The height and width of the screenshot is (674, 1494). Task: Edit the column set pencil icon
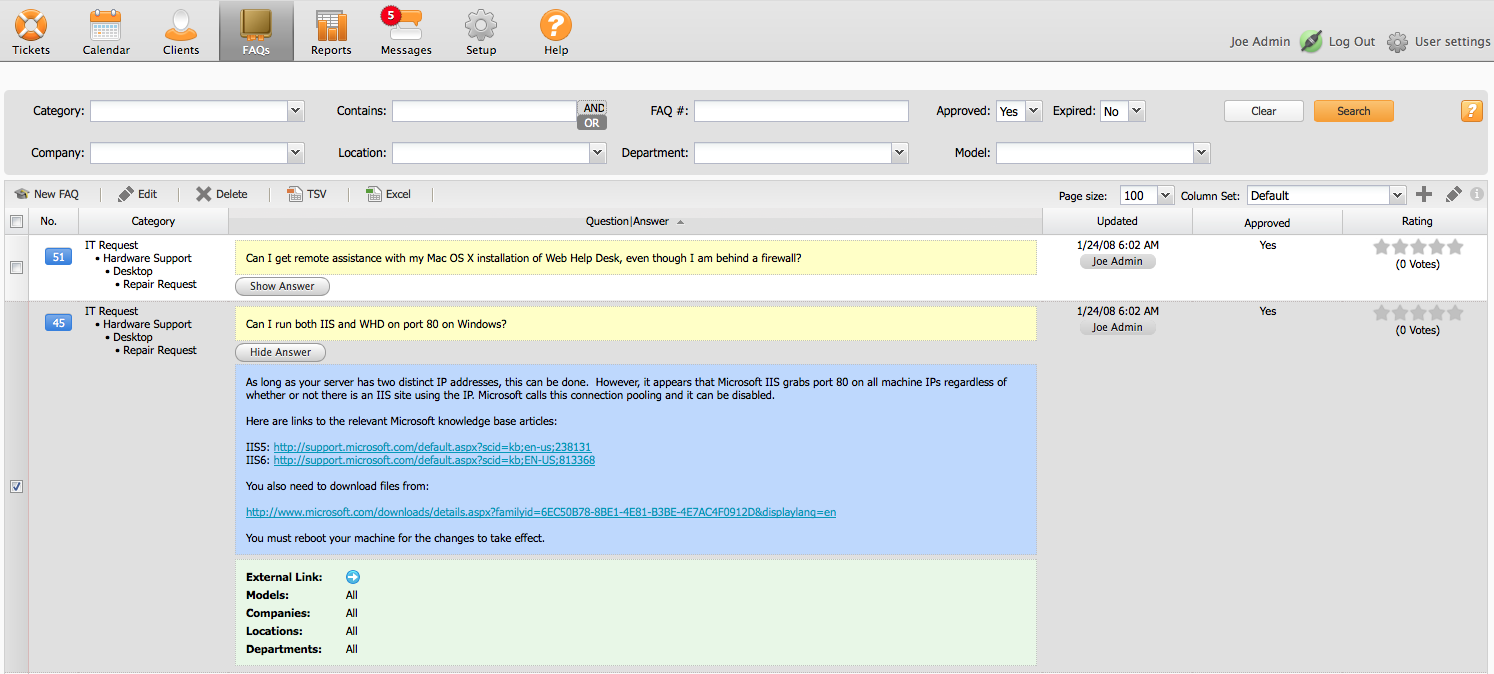pyautogui.click(x=1454, y=194)
